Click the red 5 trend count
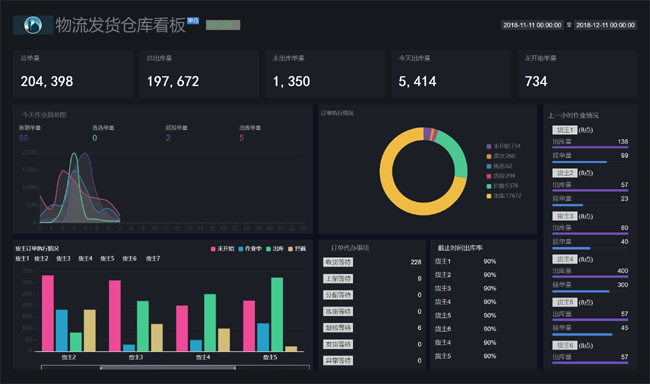The width and height of the screenshot is (650, 384). click(241, 138)
